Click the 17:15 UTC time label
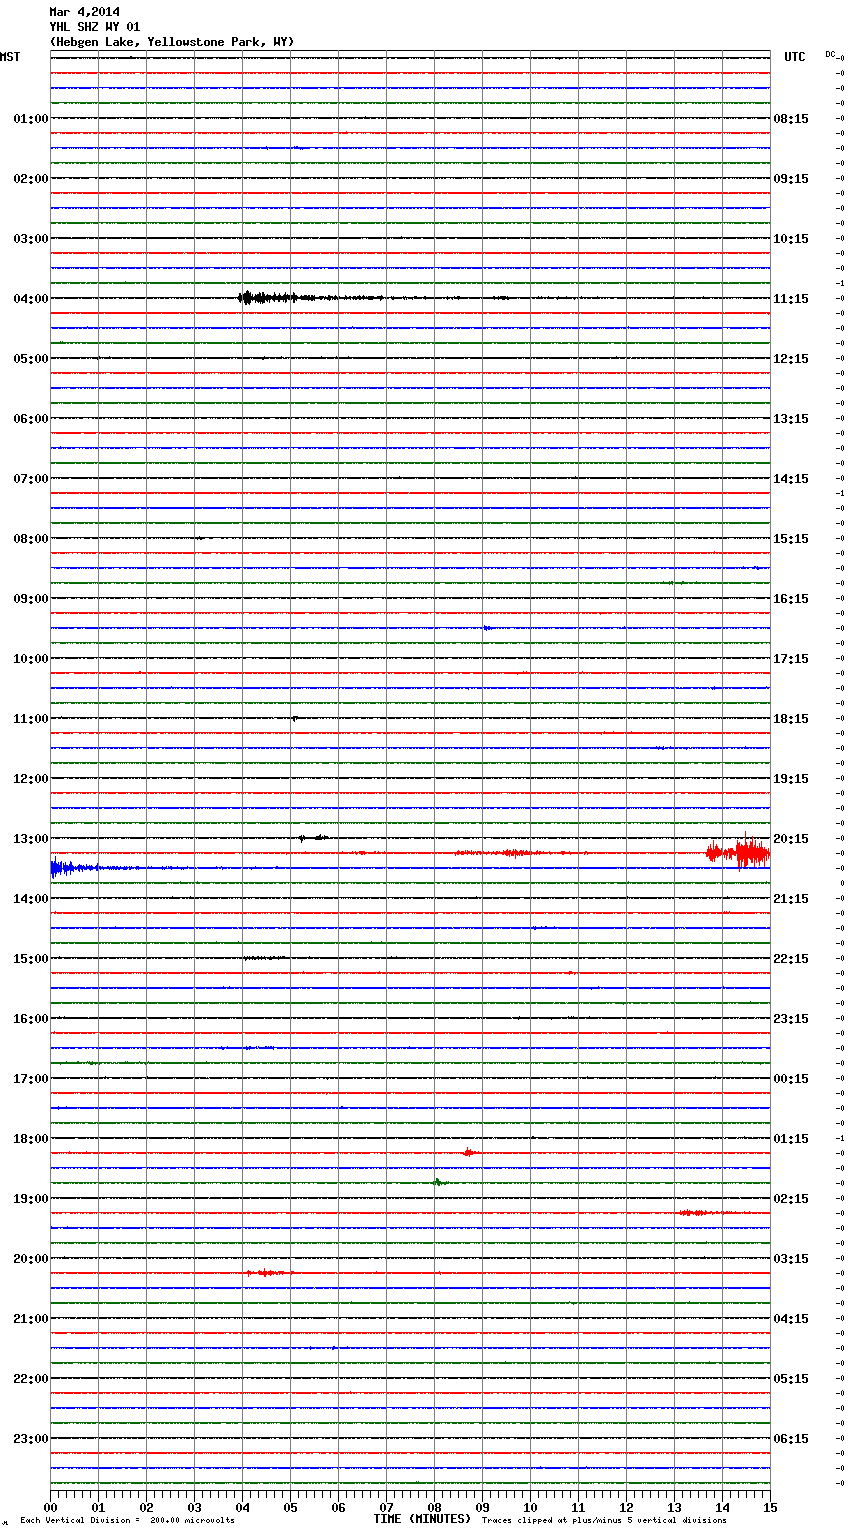 click(791, 659)
